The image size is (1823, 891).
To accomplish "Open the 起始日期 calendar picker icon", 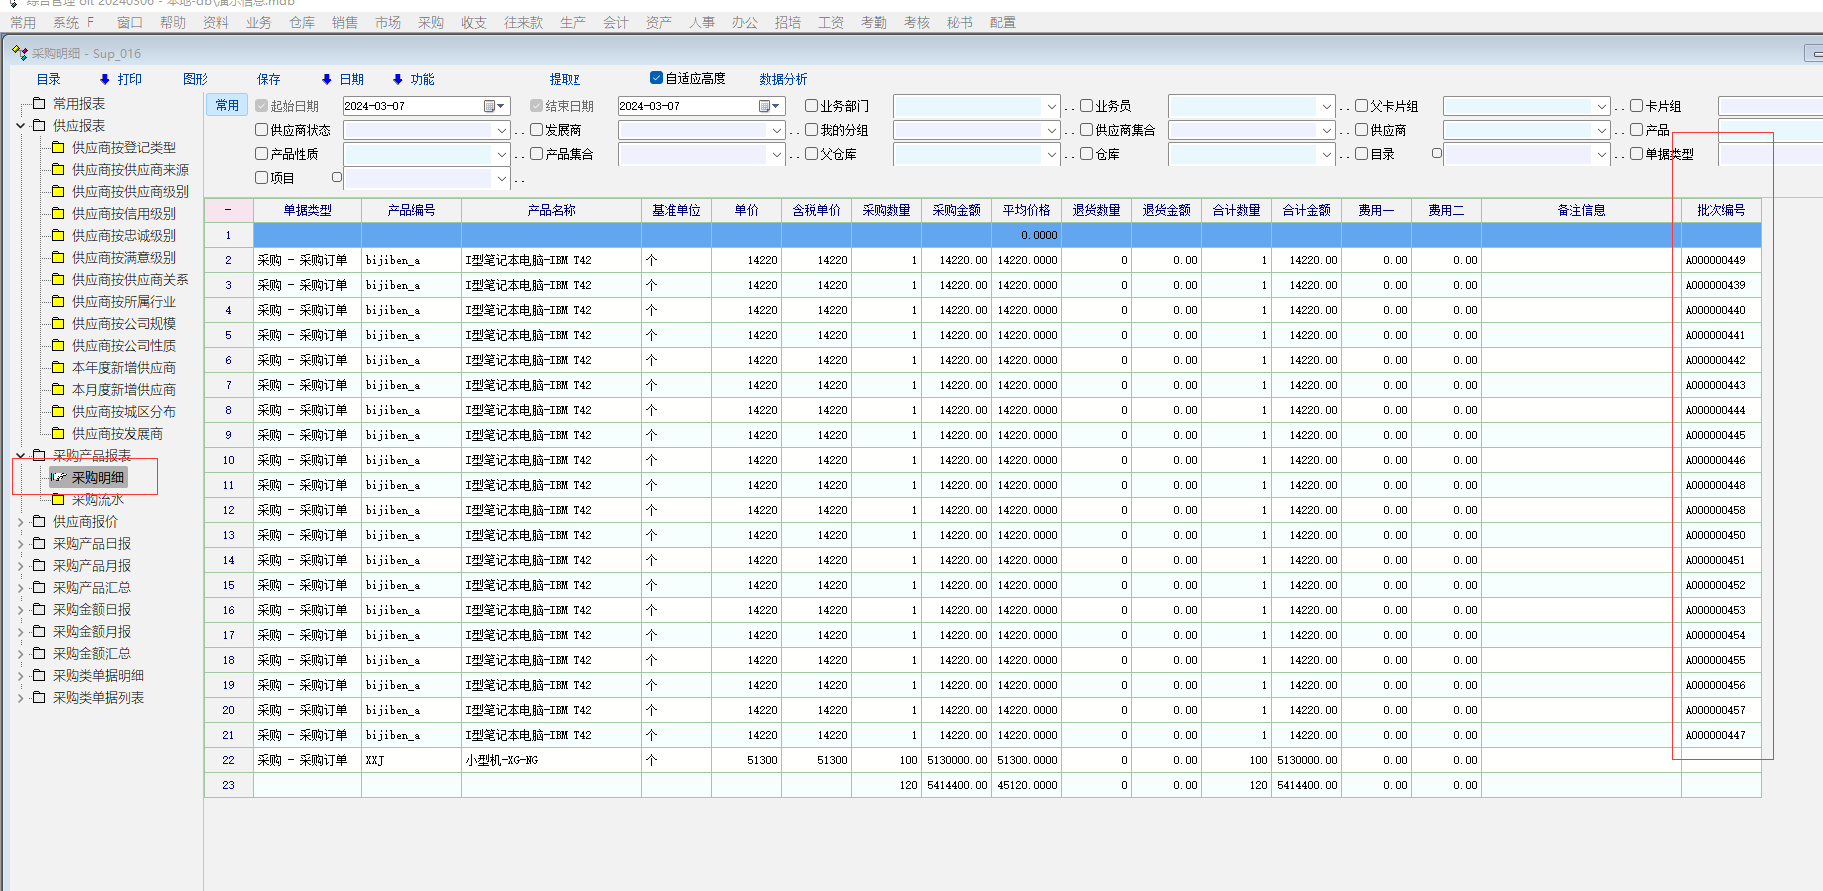I will click(491, 106).
